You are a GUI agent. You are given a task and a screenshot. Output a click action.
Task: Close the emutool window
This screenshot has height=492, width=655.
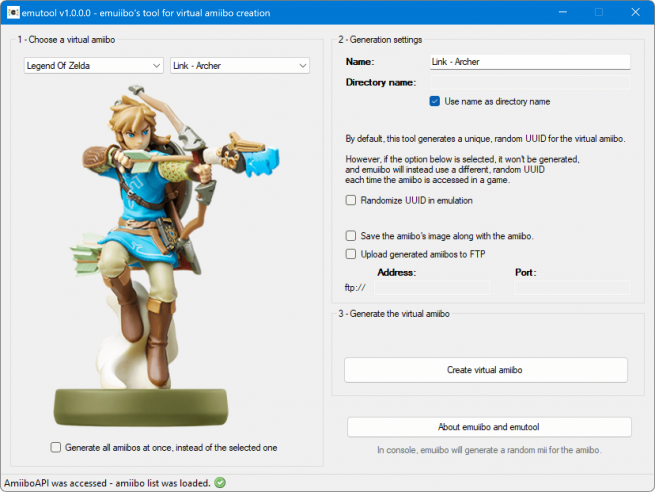click(x=635, y=12)
